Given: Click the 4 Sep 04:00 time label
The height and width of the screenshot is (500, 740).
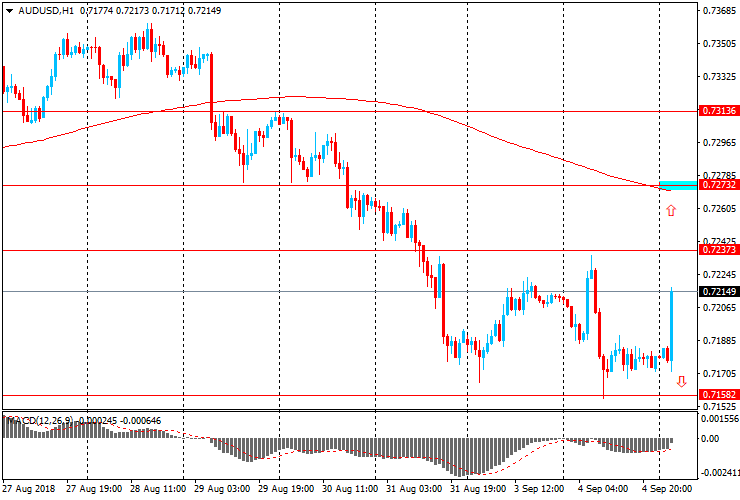Looking at the screenshot, I should click(603, 489).
